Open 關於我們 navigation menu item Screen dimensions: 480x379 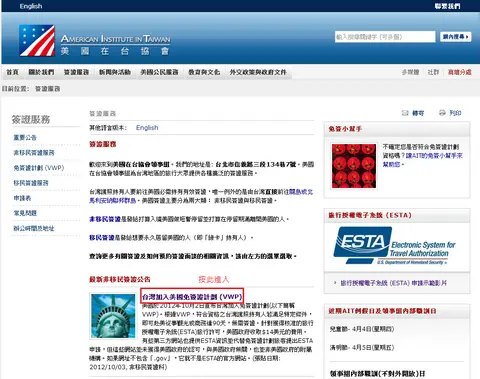pyautogui.click(x=41, y=72)
